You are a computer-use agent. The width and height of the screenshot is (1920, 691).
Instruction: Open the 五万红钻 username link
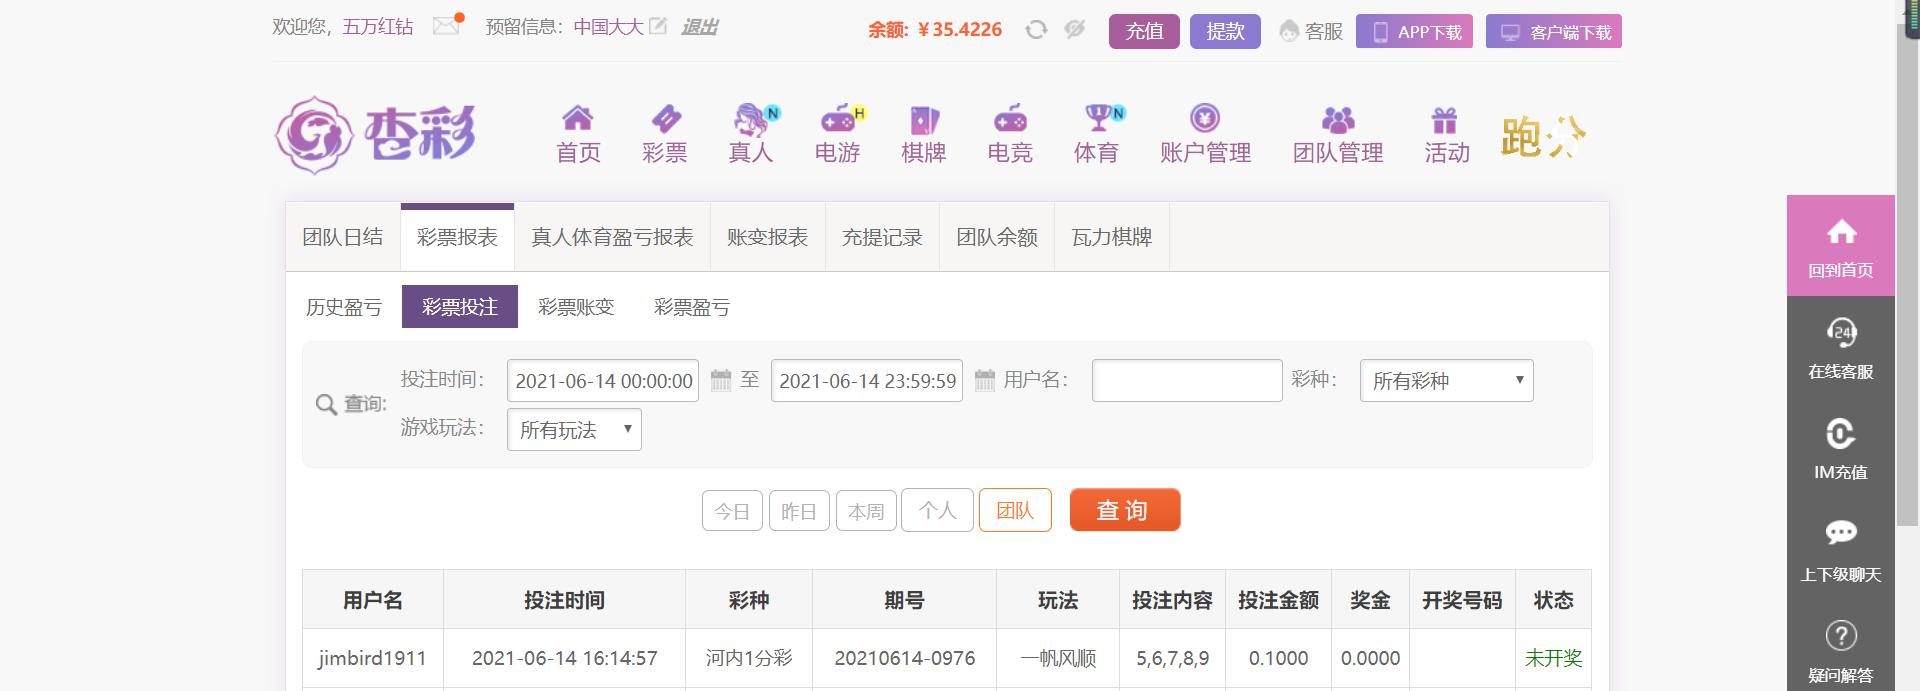pos(378,27)
